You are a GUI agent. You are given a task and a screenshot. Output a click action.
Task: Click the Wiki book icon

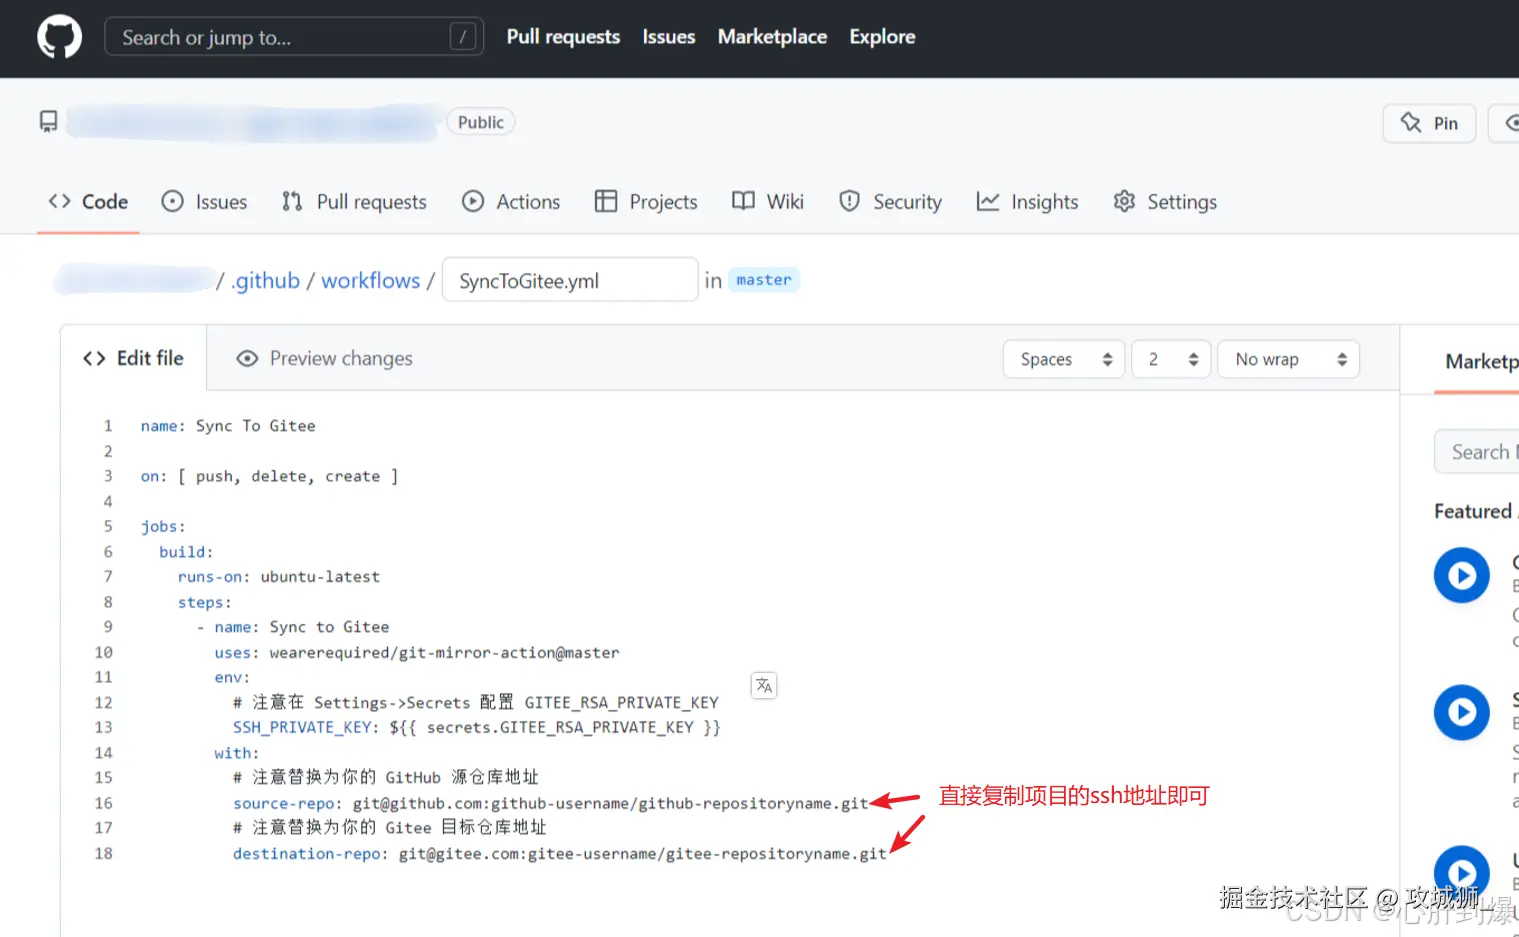click(x=743, y=201)
